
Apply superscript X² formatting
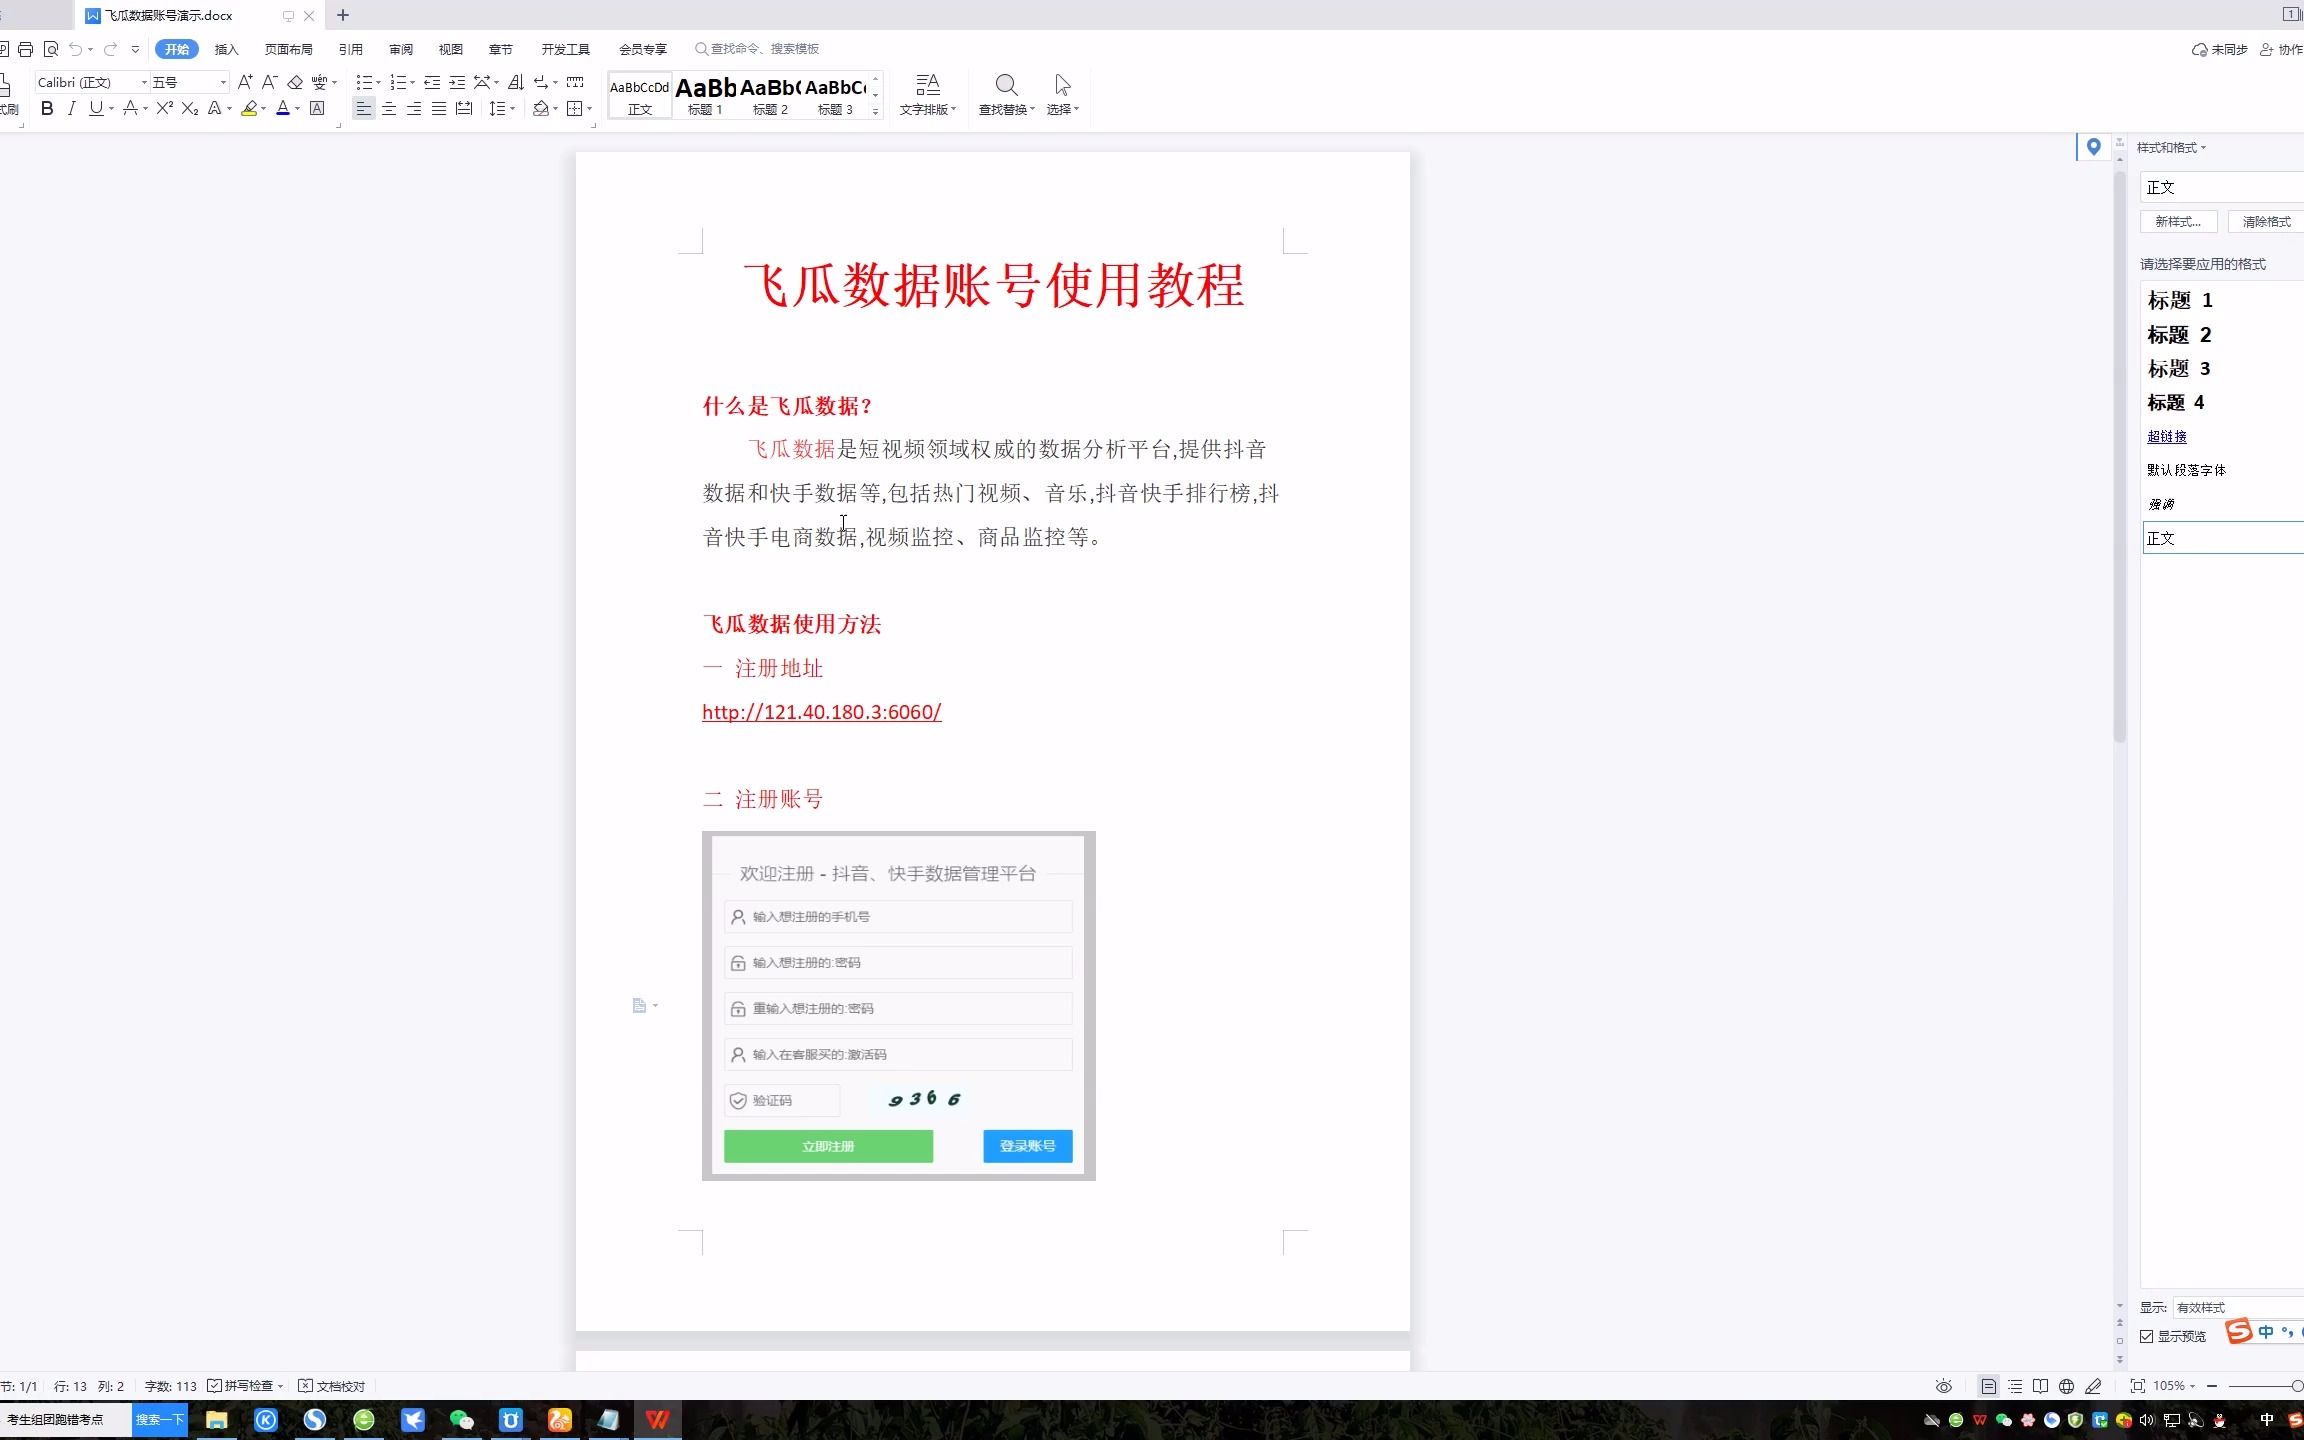[x=165, y=108]
